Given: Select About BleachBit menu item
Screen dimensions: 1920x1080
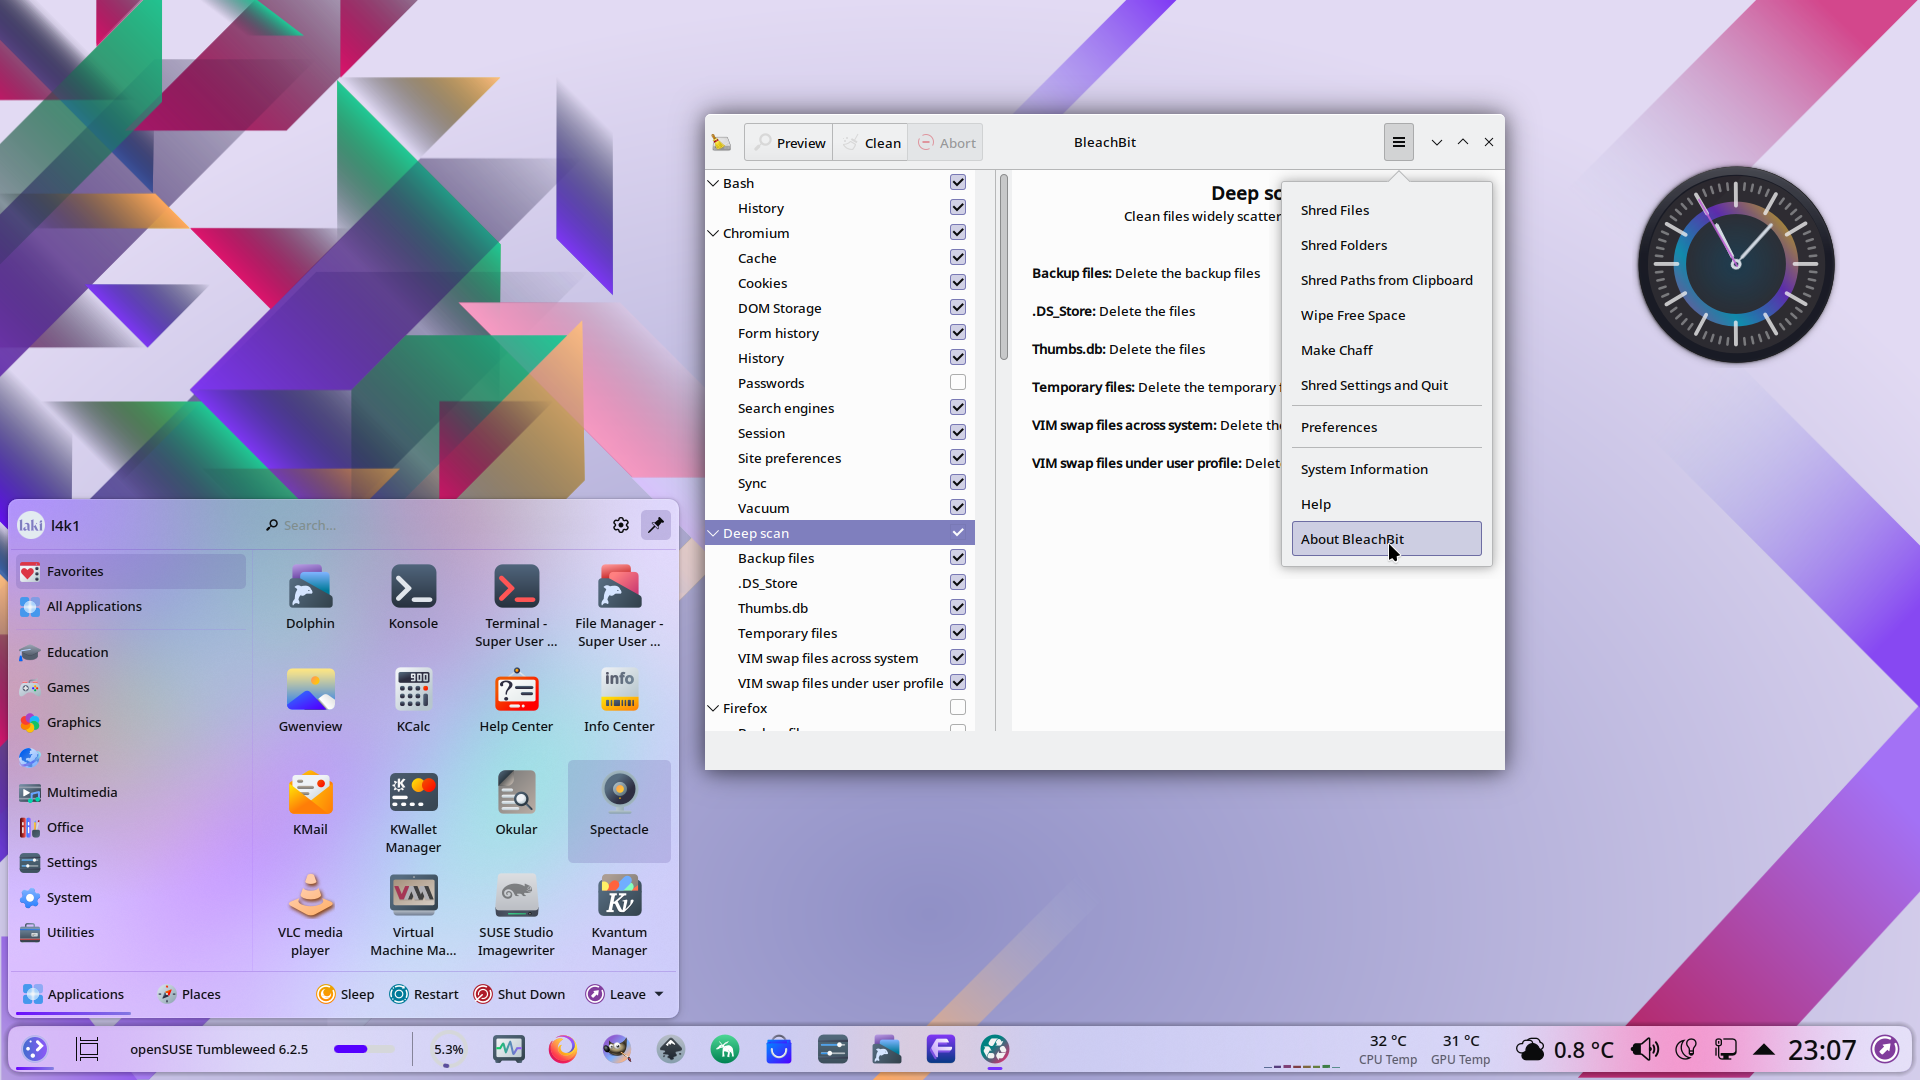Looking at the screenshot, I should click(1386, 539).
